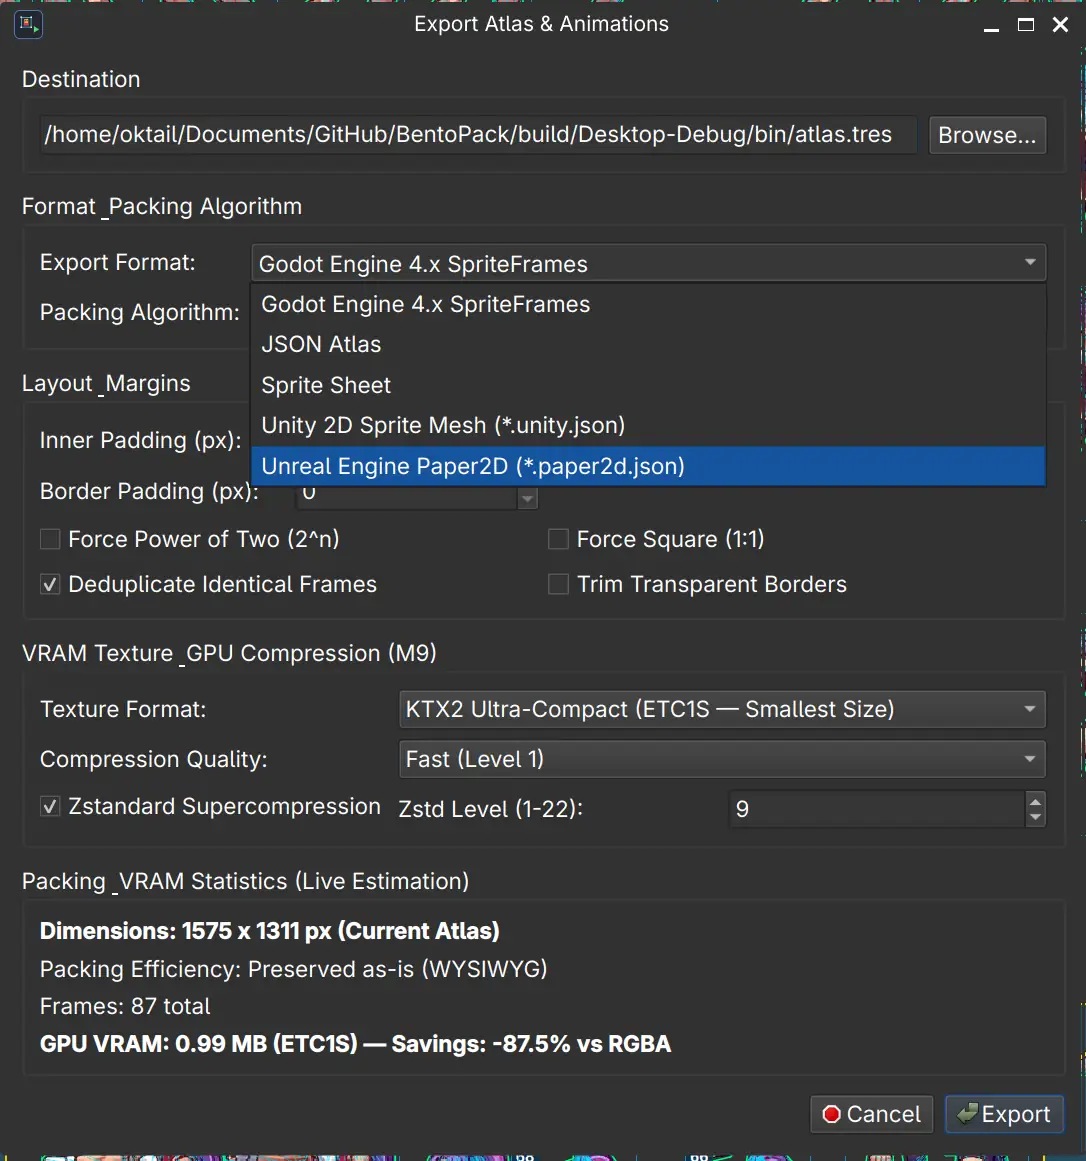
Task: Click the GPU VRAM: 0.99 MB statistic
Action: coord(355,1044)
